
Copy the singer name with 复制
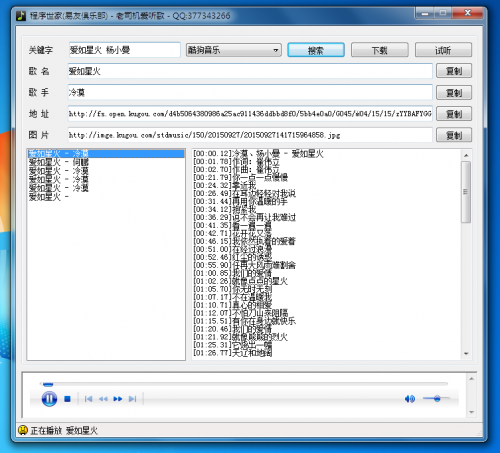point(454,92)
